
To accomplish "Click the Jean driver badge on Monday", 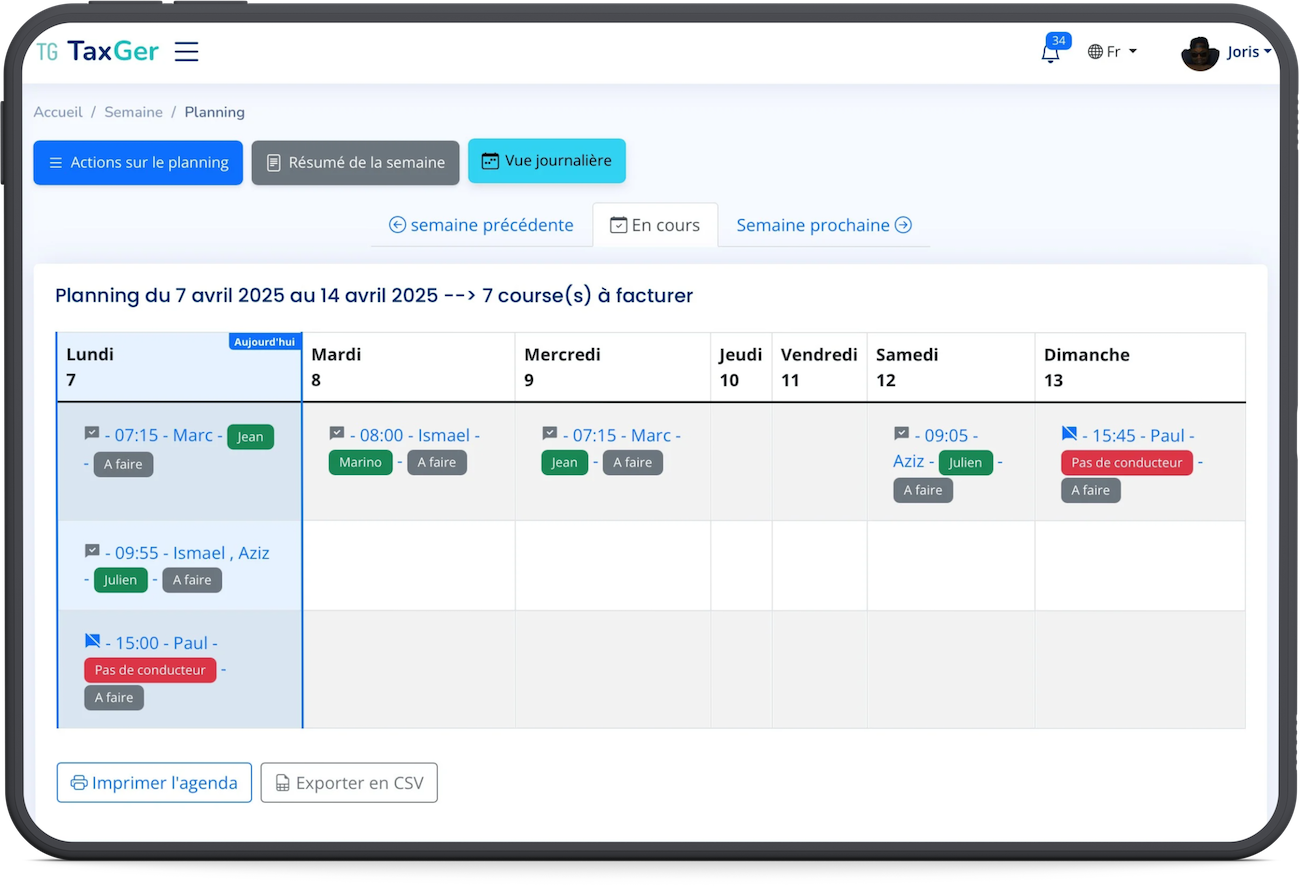I will click(x=250, y=436).
